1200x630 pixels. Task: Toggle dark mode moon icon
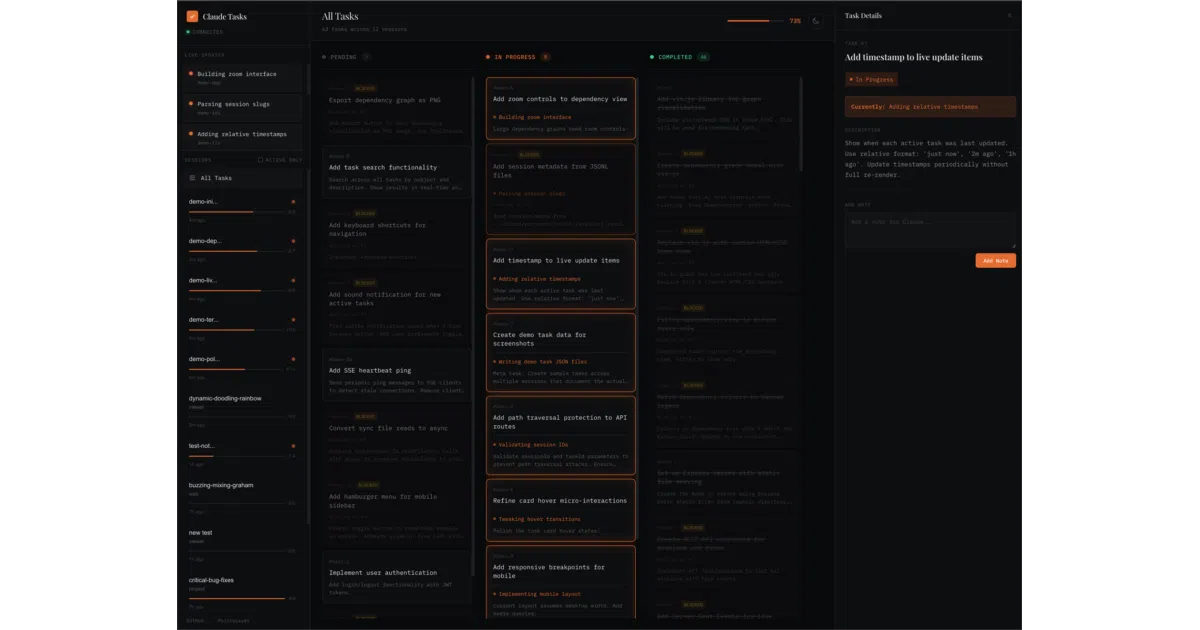tap(815, 20)
